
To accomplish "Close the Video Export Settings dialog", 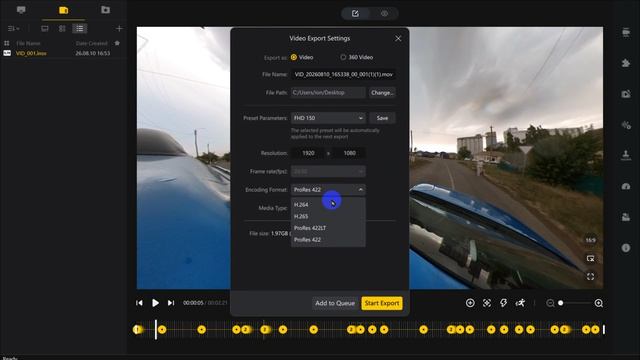I will pos(398,38).
